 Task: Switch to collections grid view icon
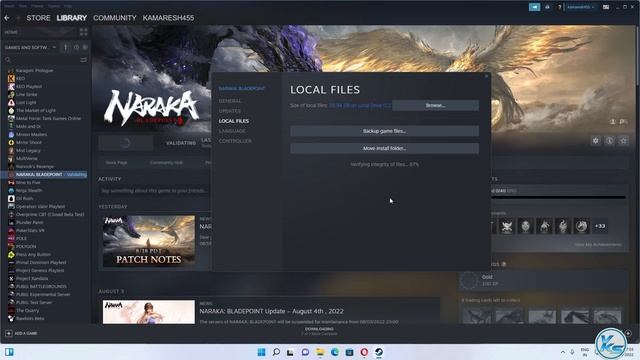click(84, 32)
